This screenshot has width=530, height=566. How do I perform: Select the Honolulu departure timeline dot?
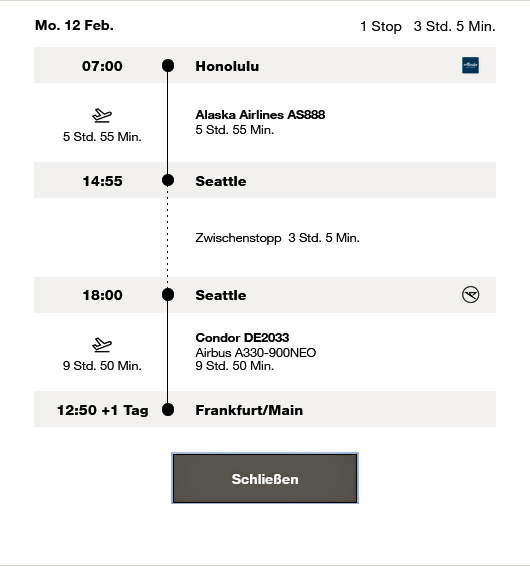(168, 66)
